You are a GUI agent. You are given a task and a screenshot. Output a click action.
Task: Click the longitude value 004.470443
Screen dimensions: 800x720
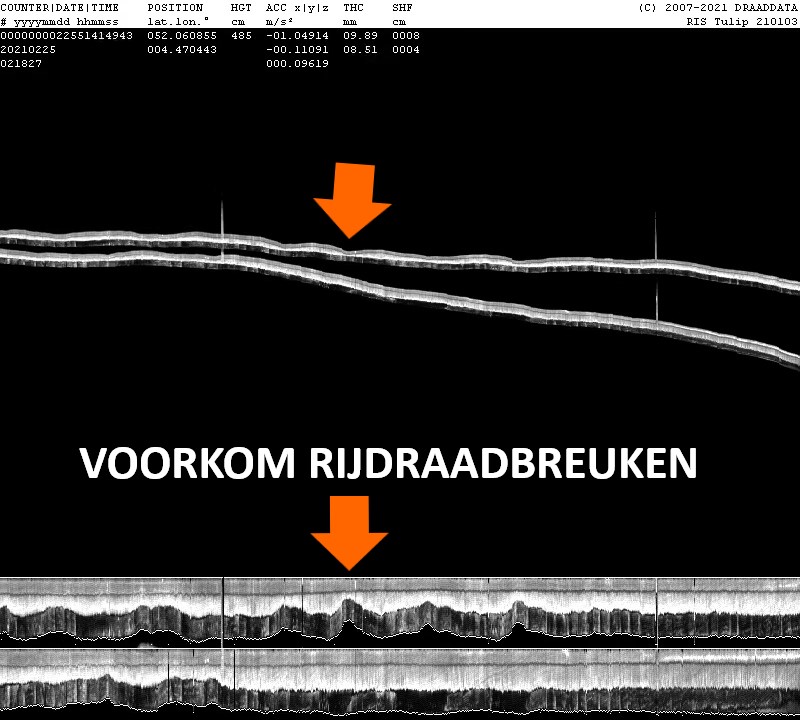click(x=182, y=49)
